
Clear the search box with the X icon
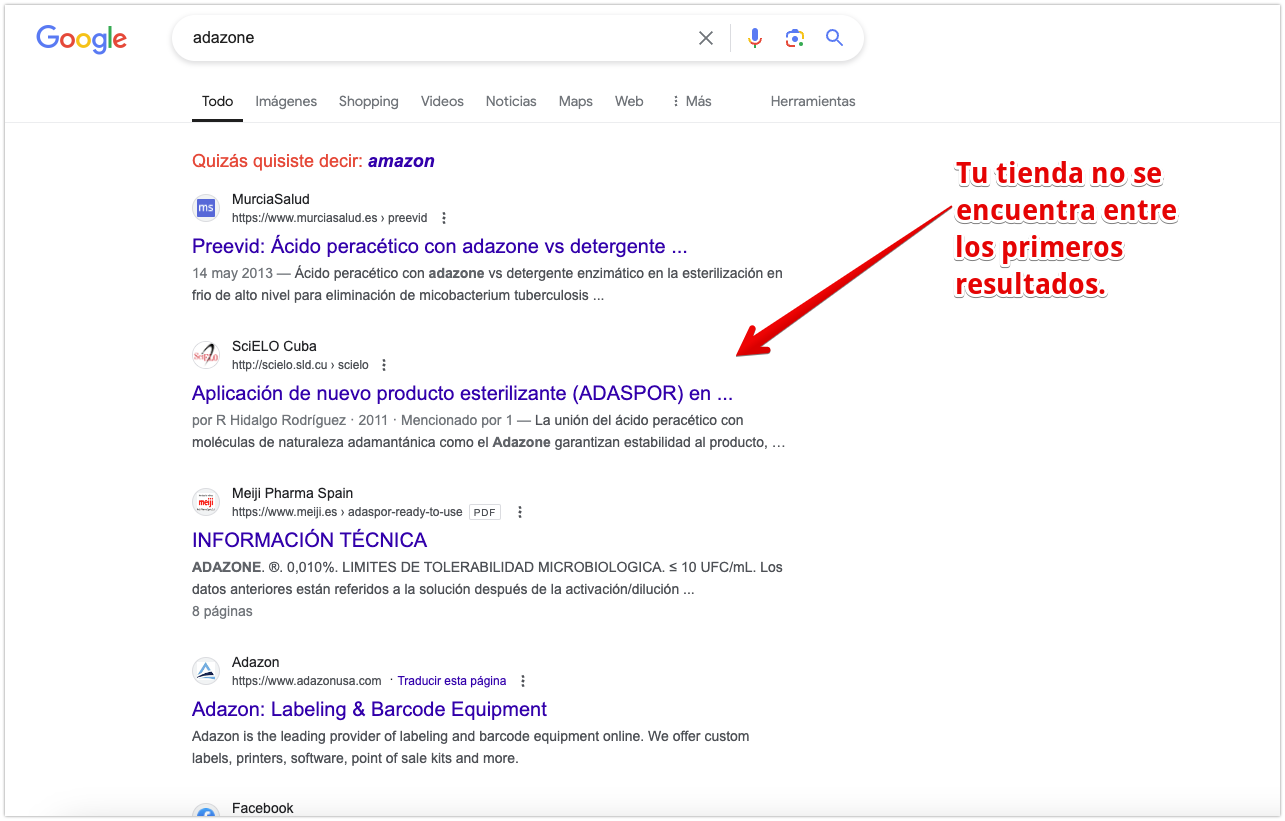tap(706, 38)
